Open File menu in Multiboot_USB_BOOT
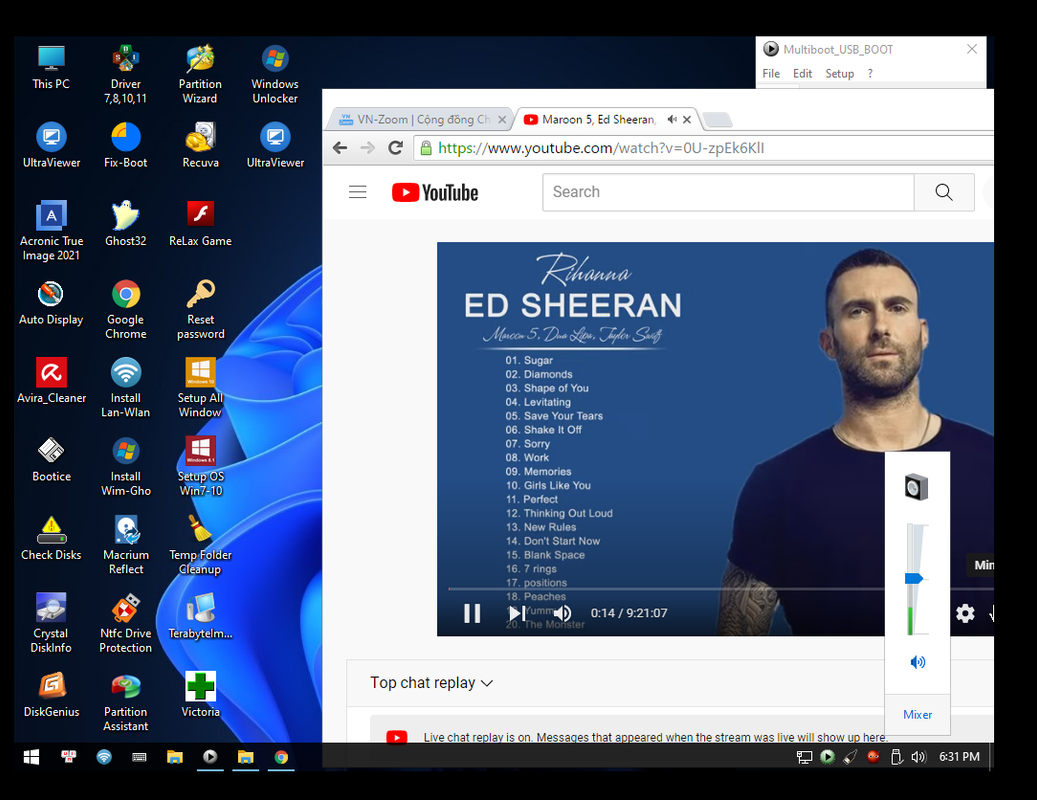The image size is (1037, 800). 771,73
